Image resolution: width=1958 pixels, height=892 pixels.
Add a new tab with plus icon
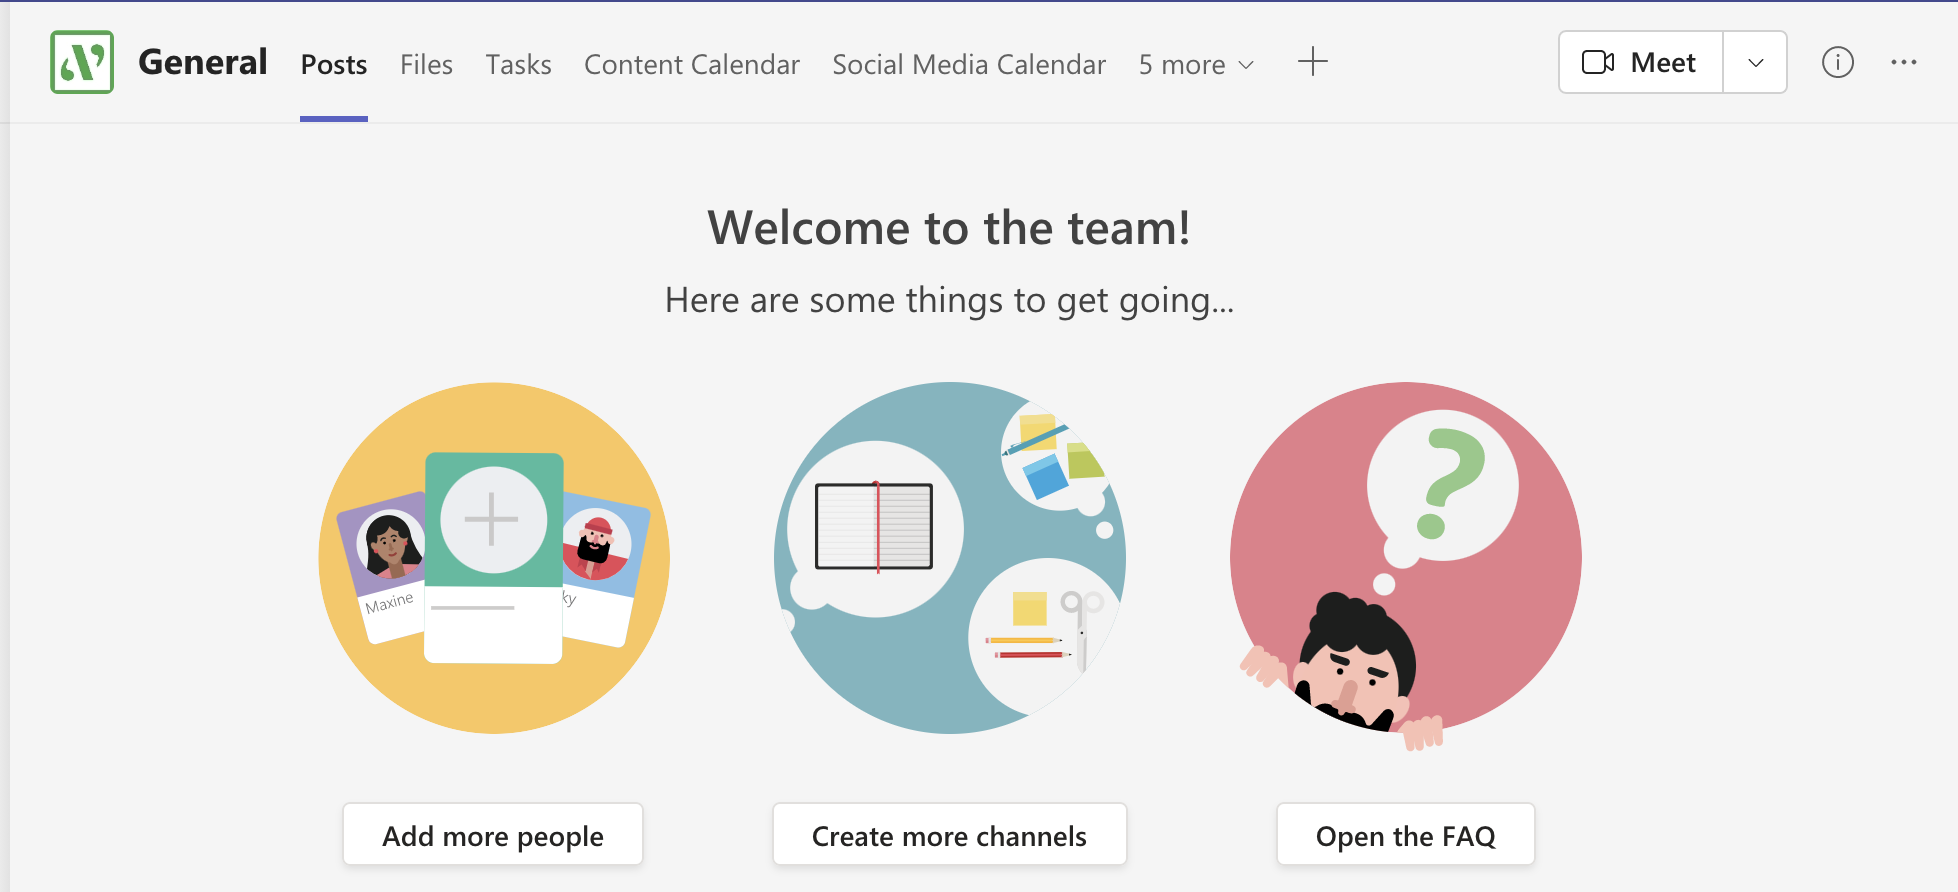click(1312, 62)
